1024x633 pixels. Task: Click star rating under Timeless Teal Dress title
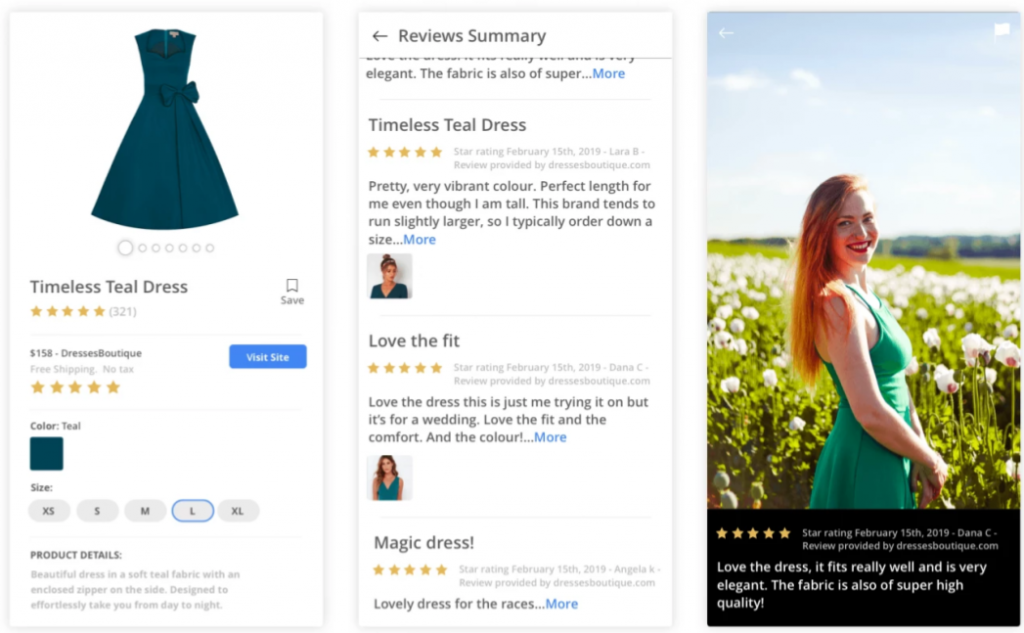tap(68, 312)
